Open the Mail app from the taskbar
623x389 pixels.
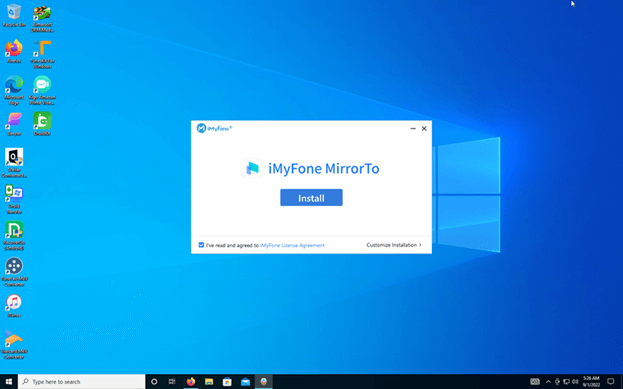[x=246, y=381]
